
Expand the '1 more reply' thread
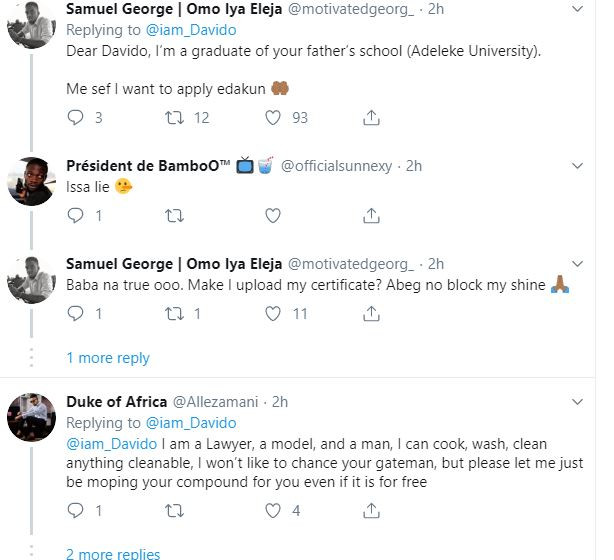pyautogui.click(x=108, y=358)
